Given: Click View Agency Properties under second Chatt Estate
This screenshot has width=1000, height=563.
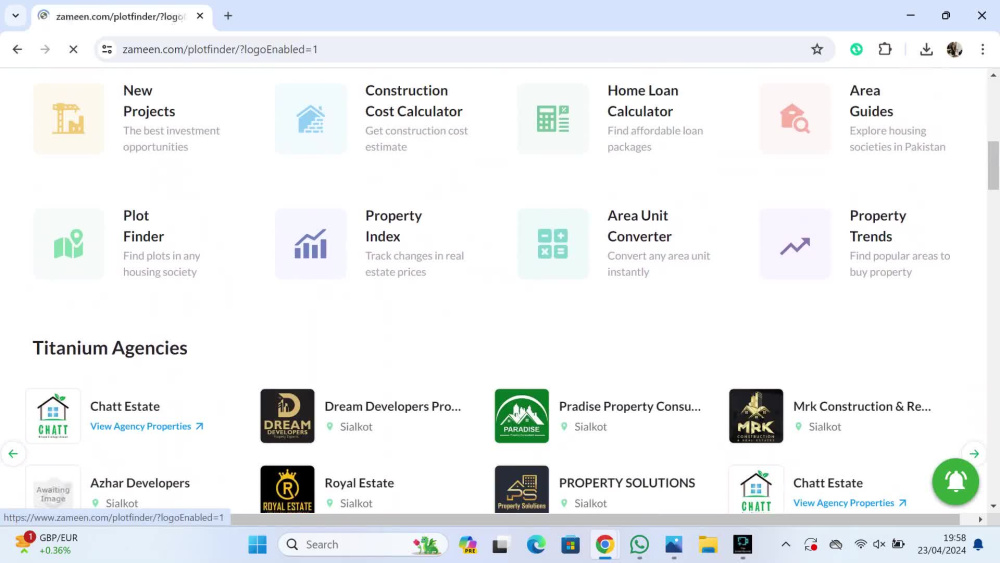Looking at the screenshot, I should point(850,502).
